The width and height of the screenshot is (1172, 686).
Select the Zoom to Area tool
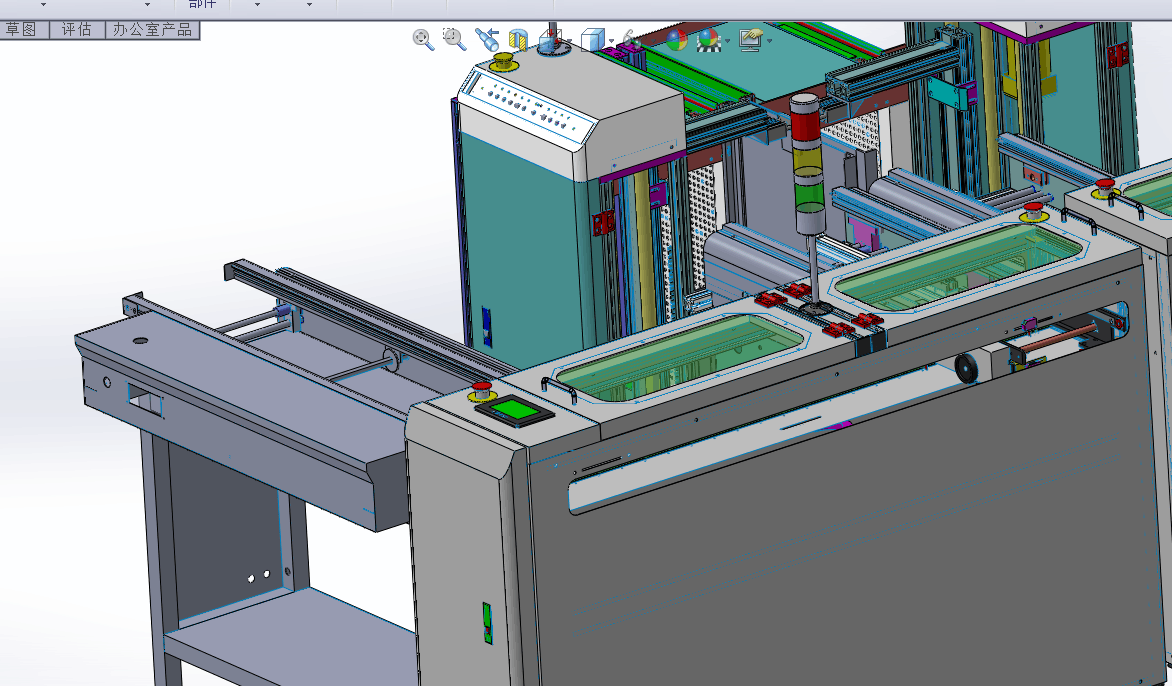454,39
